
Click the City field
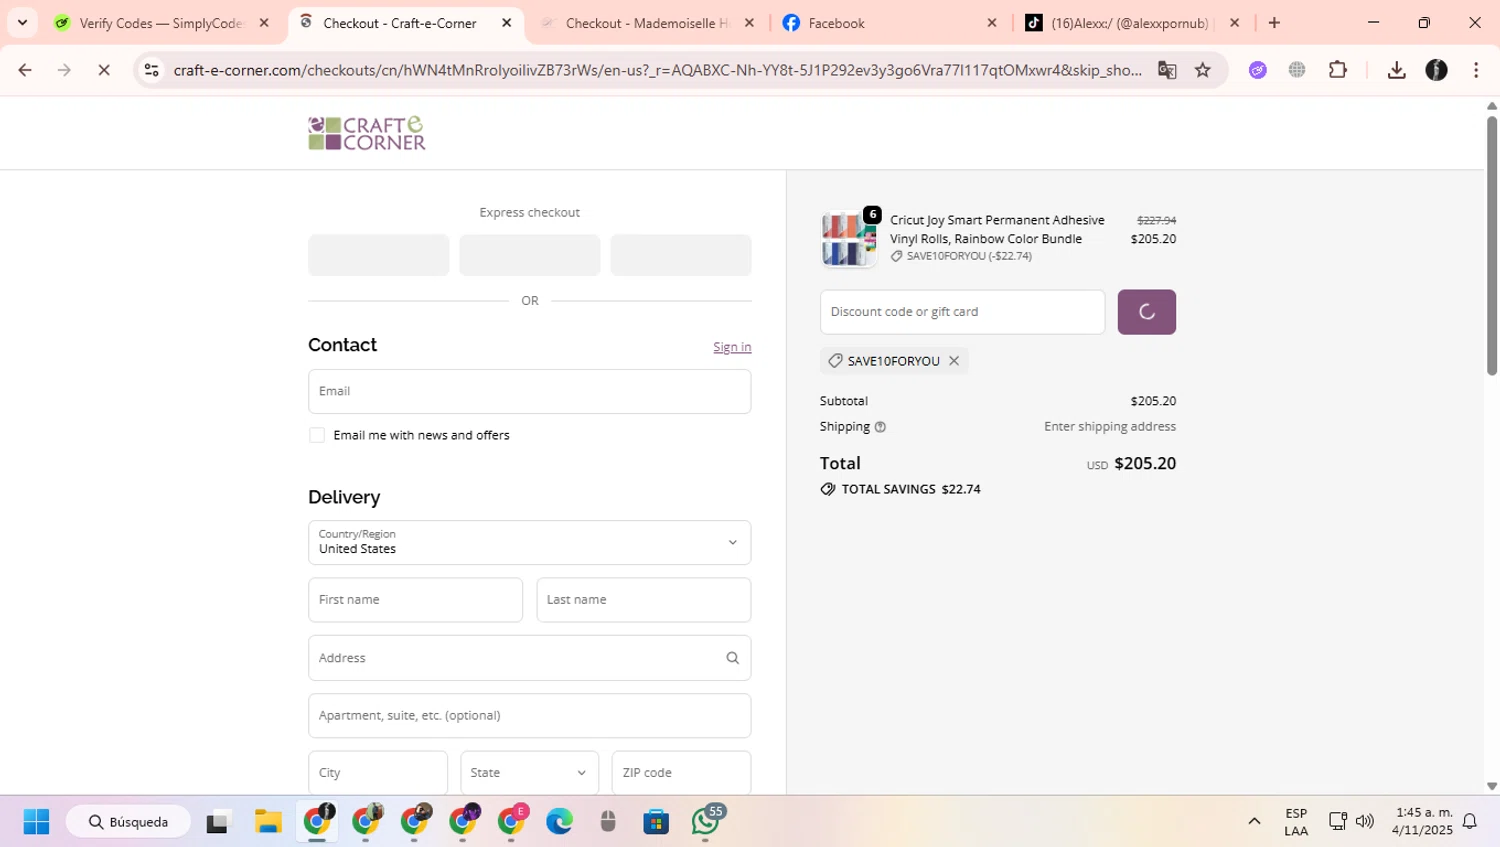pos(378,773)
